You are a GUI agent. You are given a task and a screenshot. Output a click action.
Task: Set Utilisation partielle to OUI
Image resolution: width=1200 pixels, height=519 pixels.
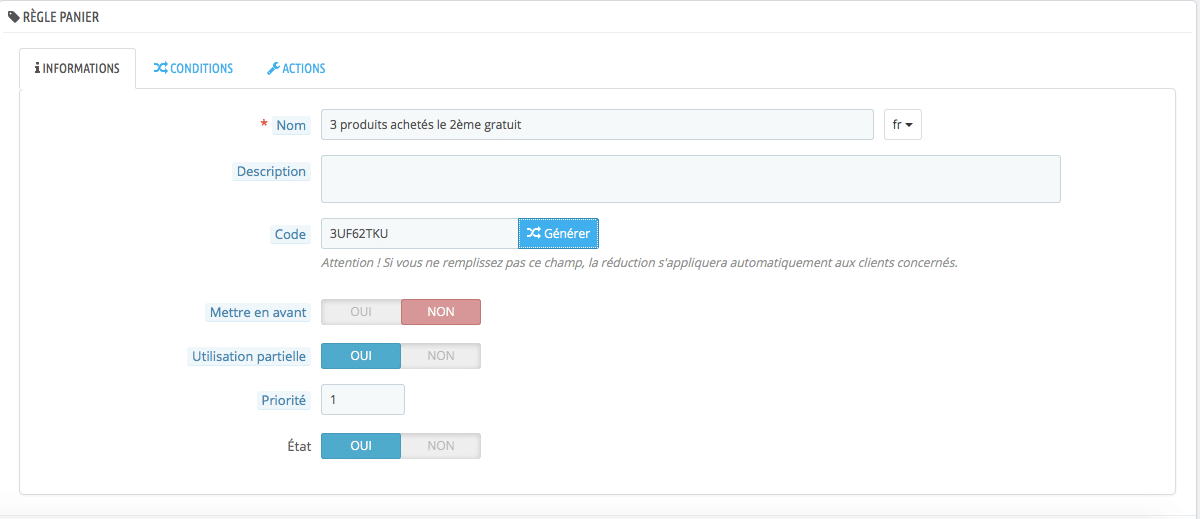pos(361,356)
